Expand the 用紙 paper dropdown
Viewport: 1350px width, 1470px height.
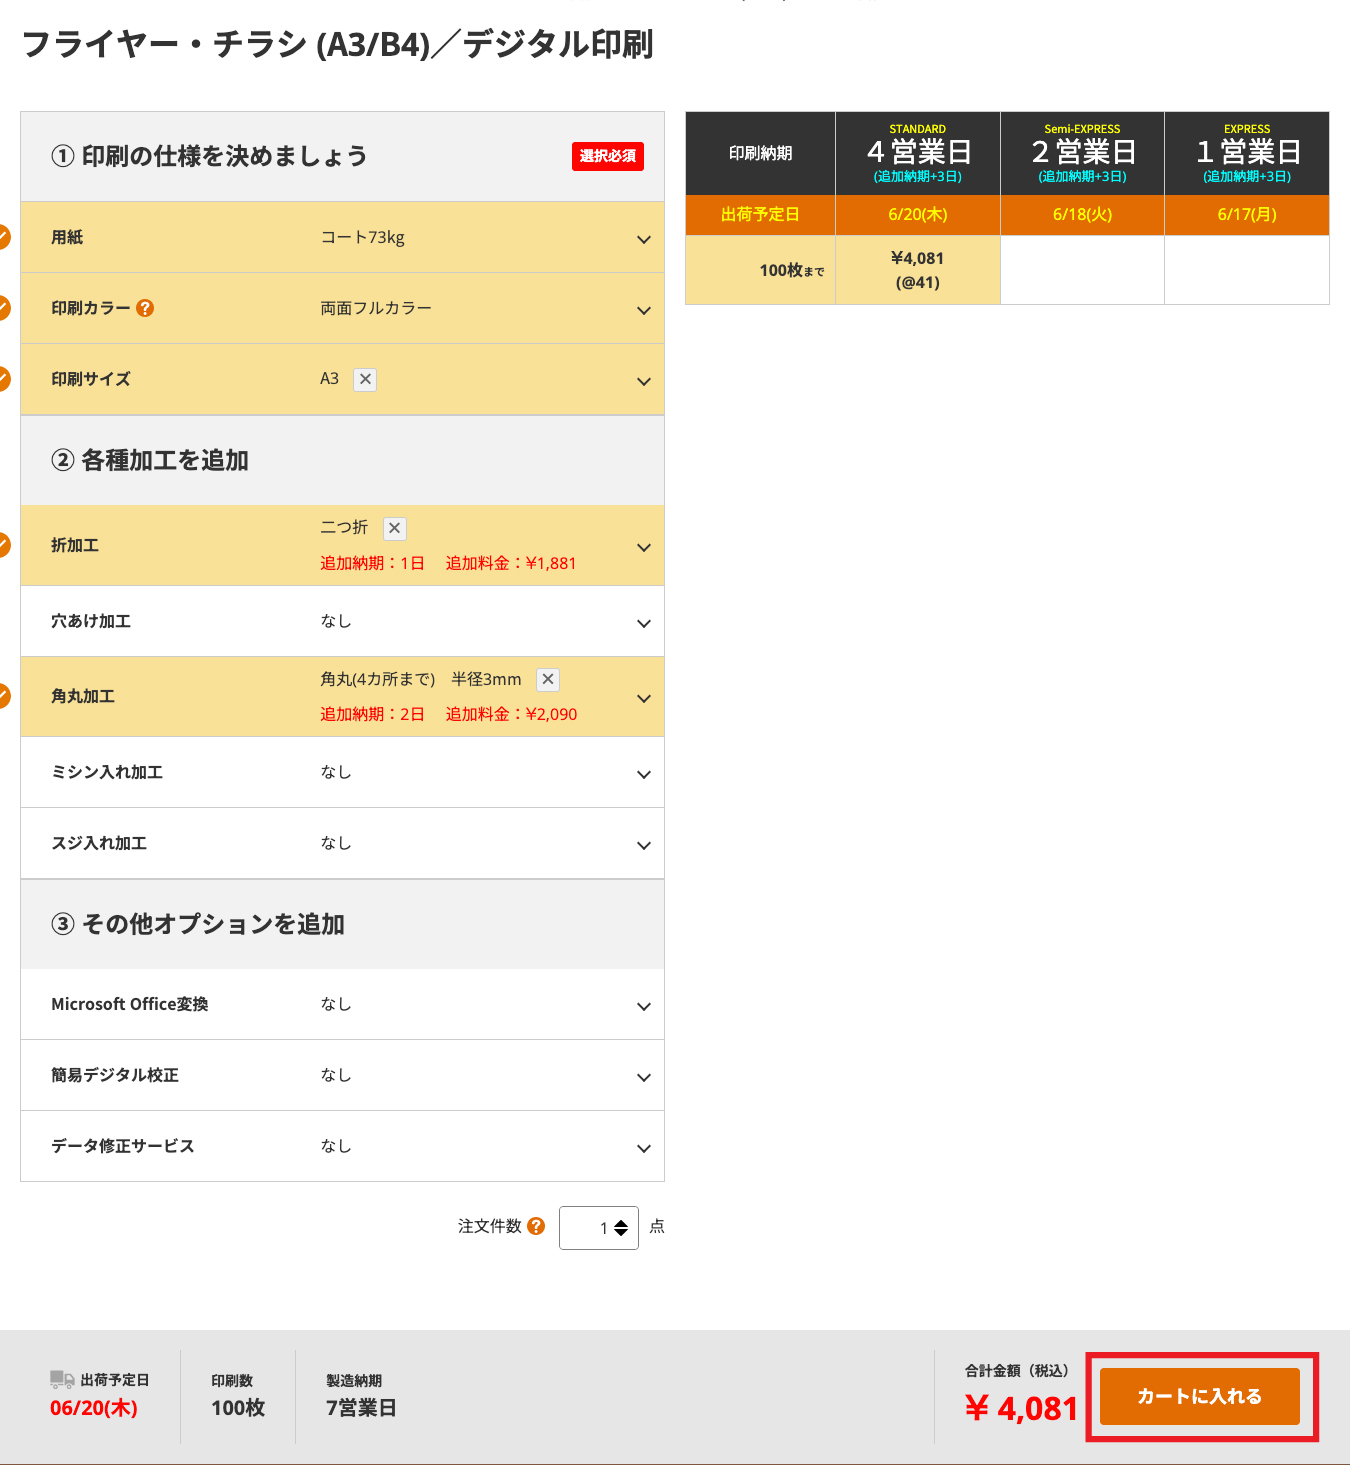point(644,239)
